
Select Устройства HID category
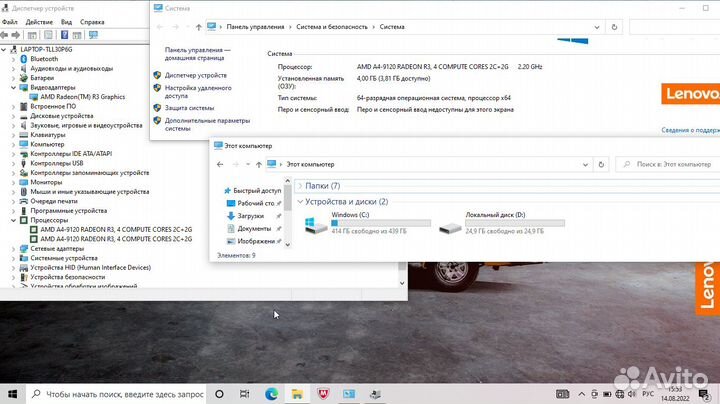point(90,267)
